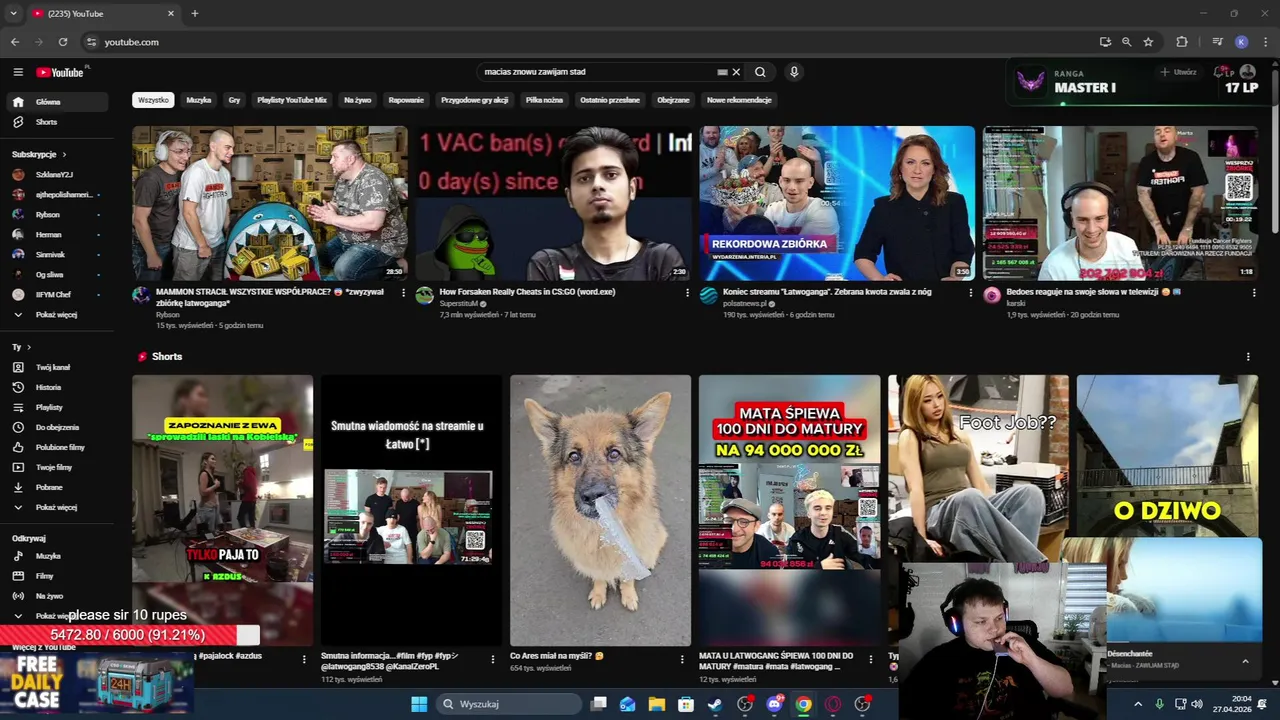The image size is (1280, 720).
Task: Clear the search query with X
Action: (x=736, y=72)
